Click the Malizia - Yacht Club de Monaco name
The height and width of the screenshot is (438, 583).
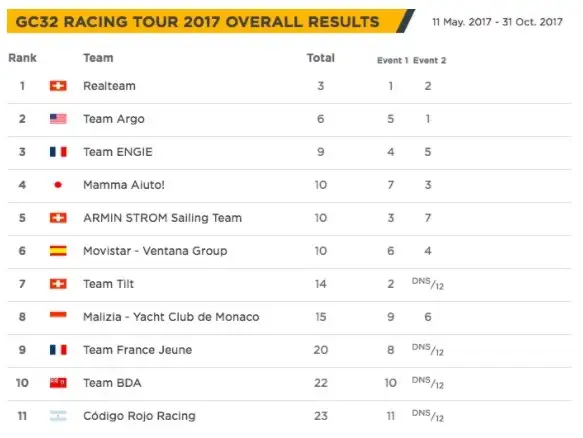(171, 317)
